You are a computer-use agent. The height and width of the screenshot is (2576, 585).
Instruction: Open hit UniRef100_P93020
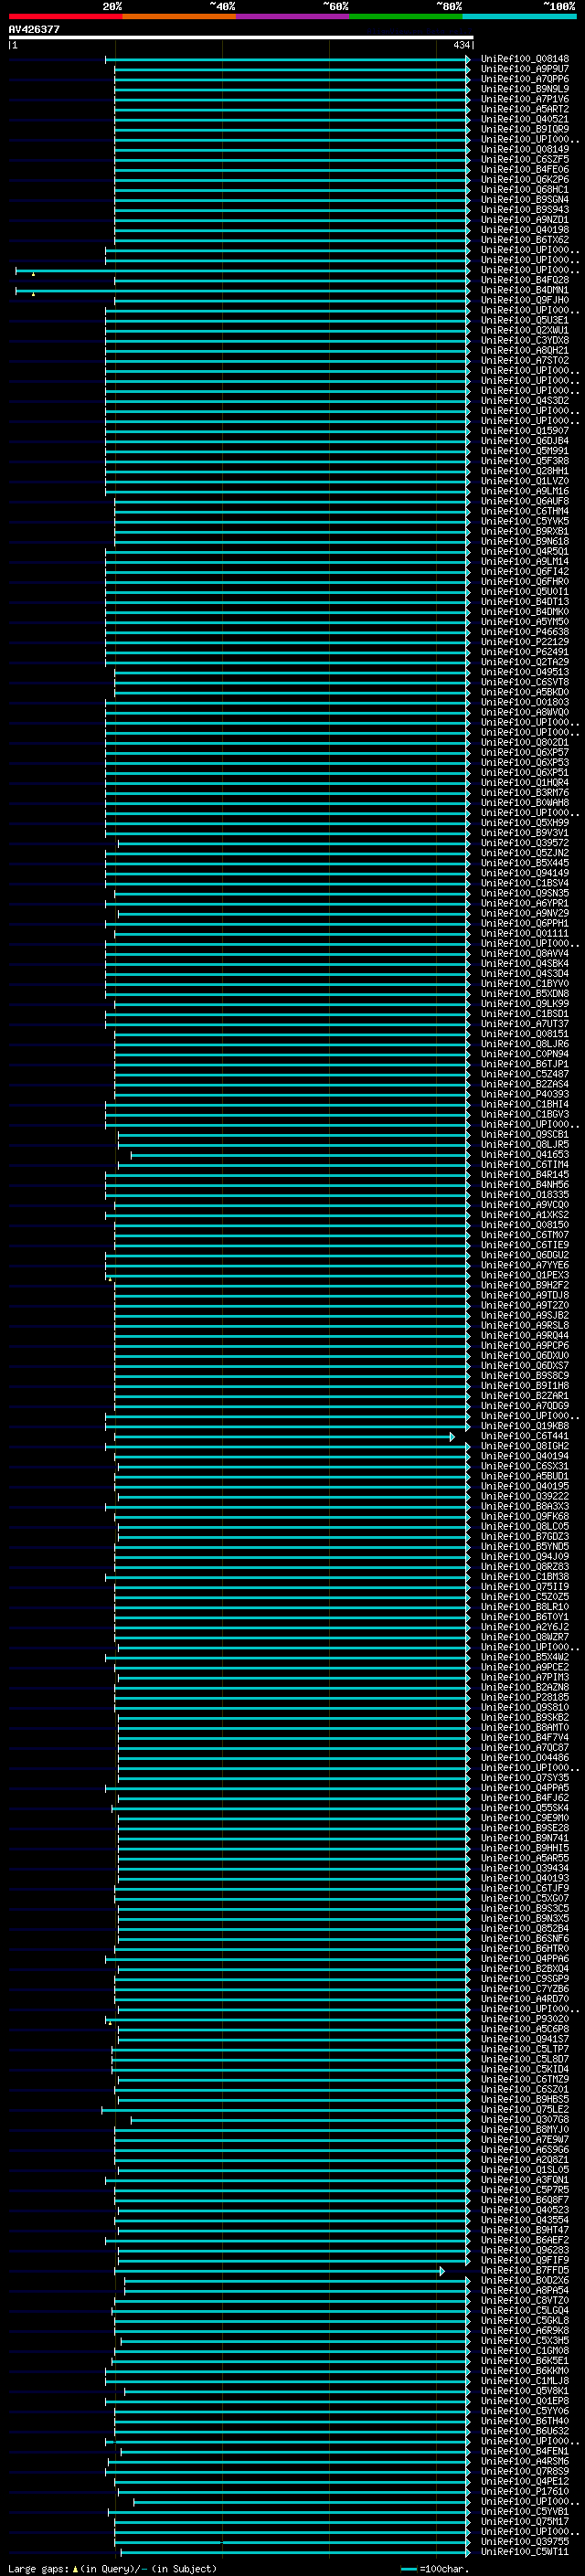pos(525,2019)
